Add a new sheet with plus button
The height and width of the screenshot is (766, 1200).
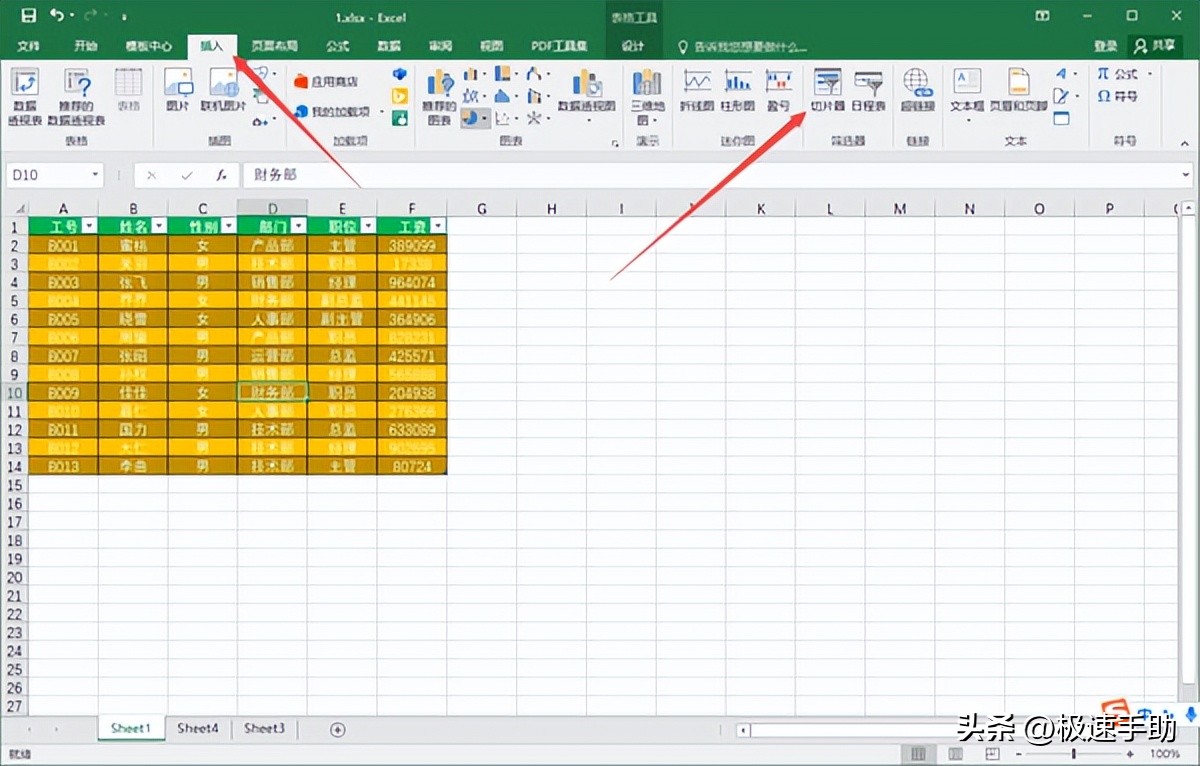tap(338, 729)
